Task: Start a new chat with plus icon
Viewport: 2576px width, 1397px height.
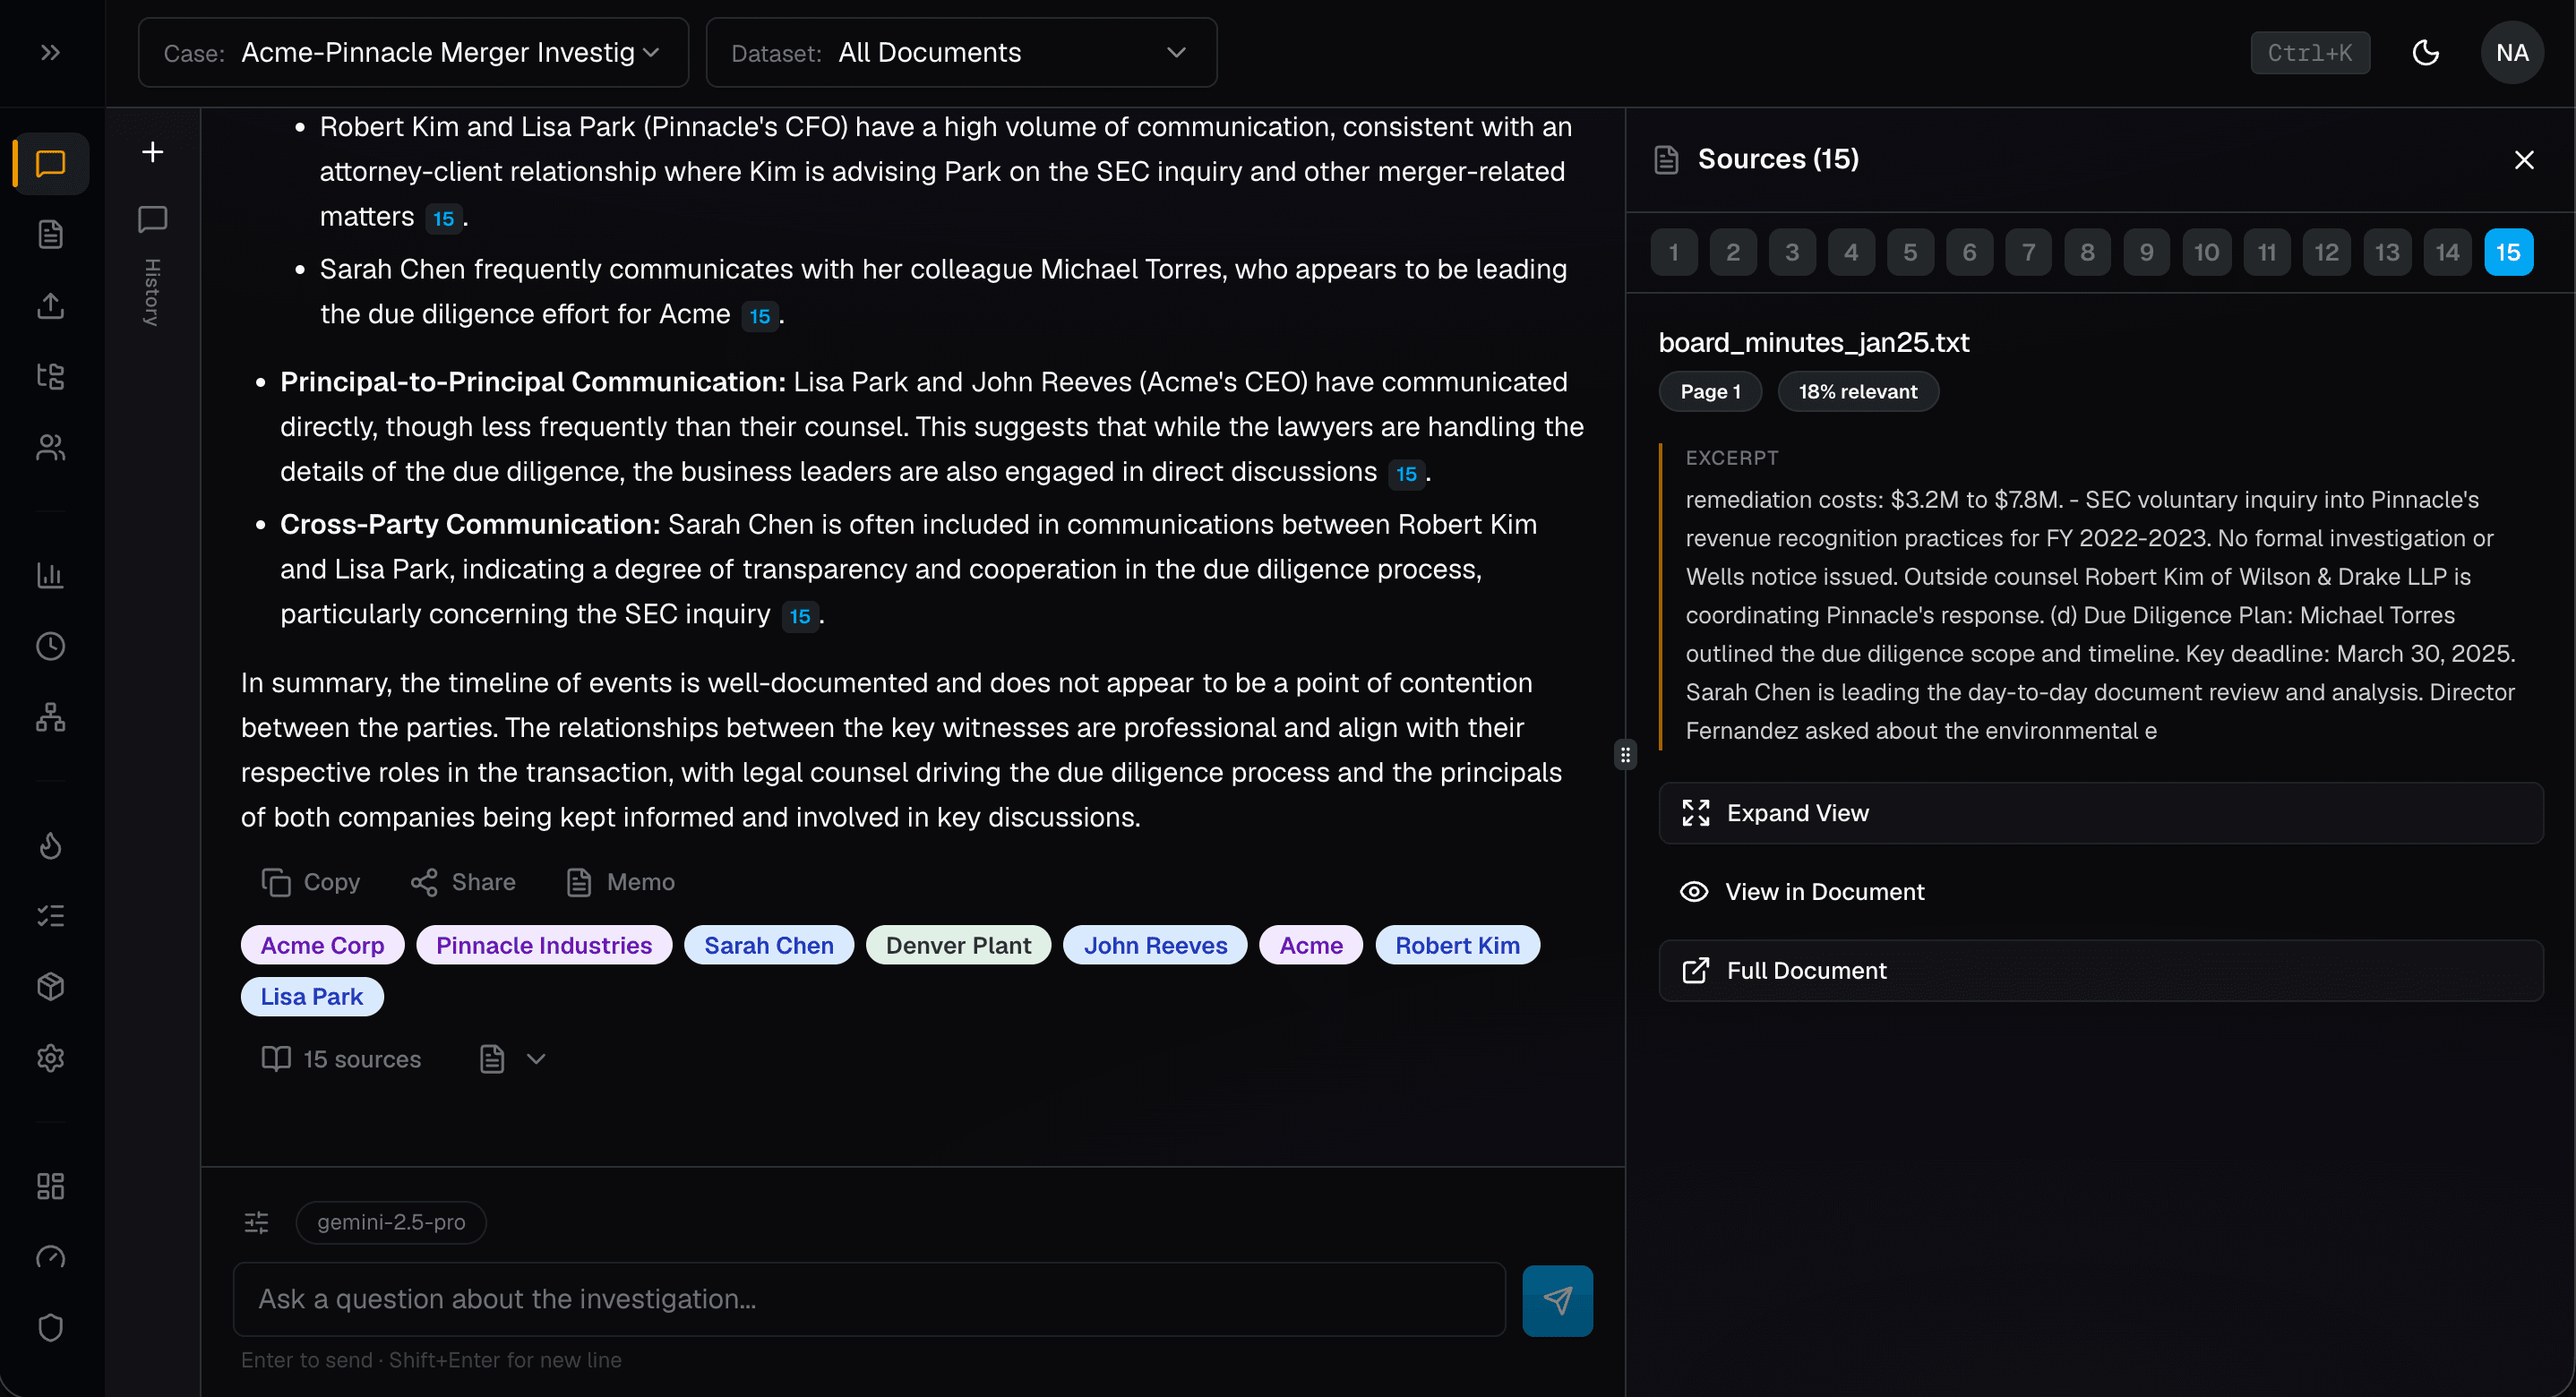Action: (153, 151)
